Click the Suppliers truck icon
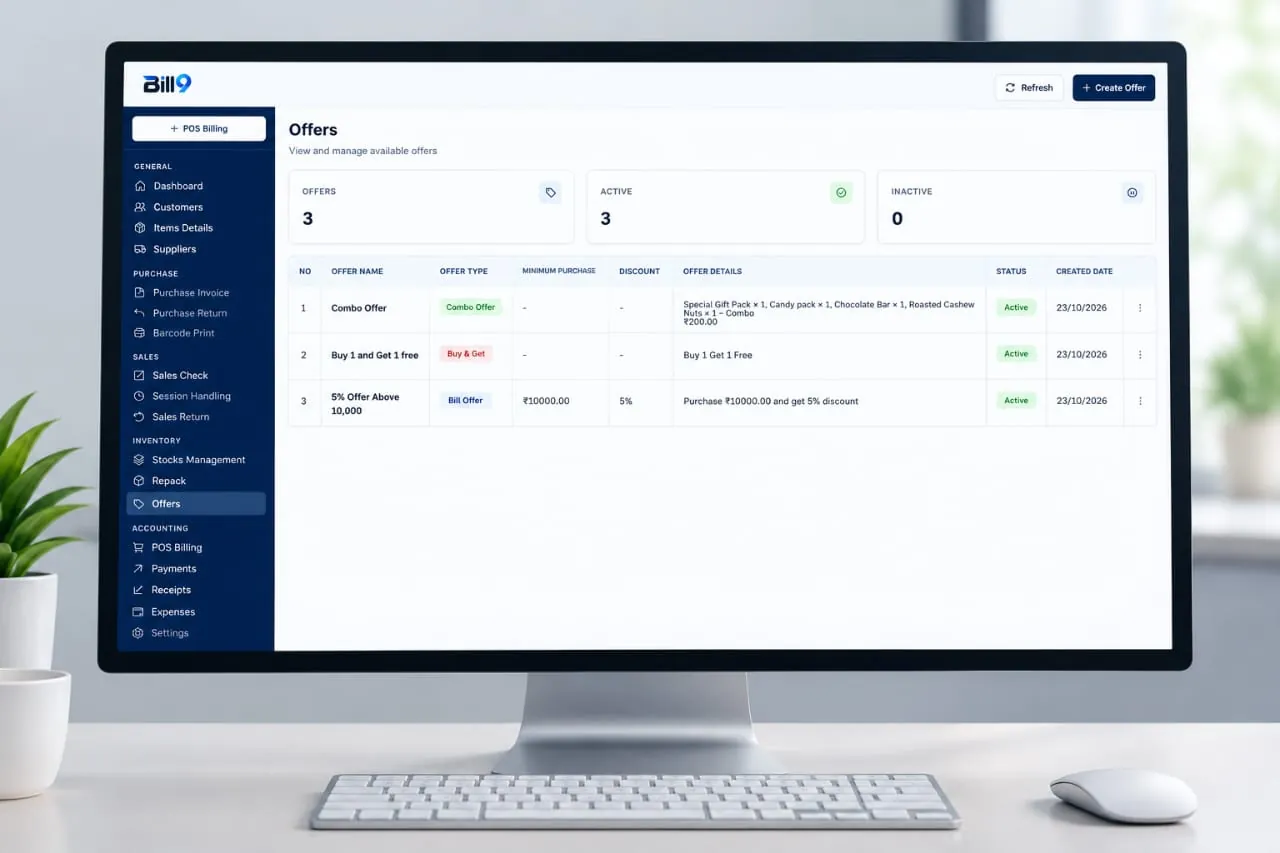Image resolution: width=1280 pixels, height=853 pixels. (x=140, y=249)
